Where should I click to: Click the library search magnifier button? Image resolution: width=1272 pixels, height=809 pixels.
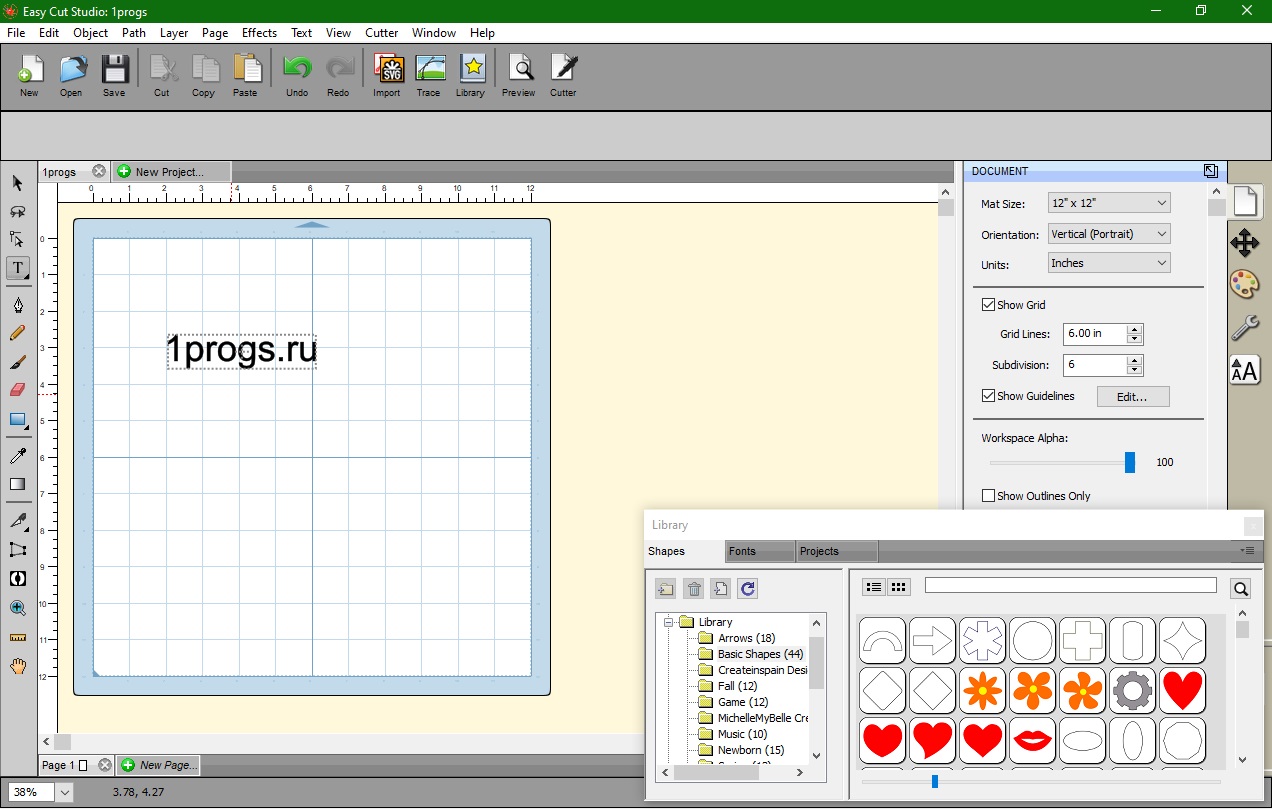point(1240,589)
